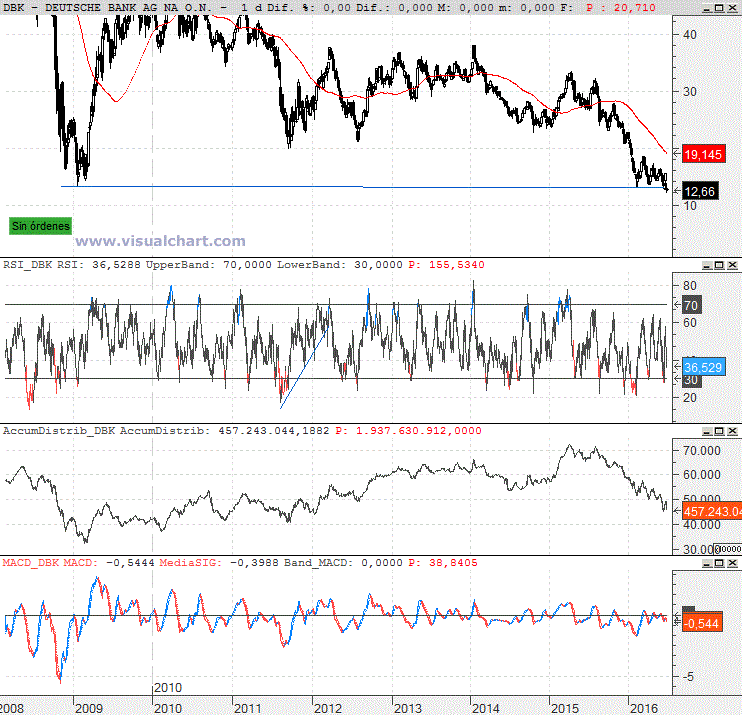Click the 10 value on price axis
This screenshot has height=715, width=742.
pyautogui.click(x=690, y=206)
